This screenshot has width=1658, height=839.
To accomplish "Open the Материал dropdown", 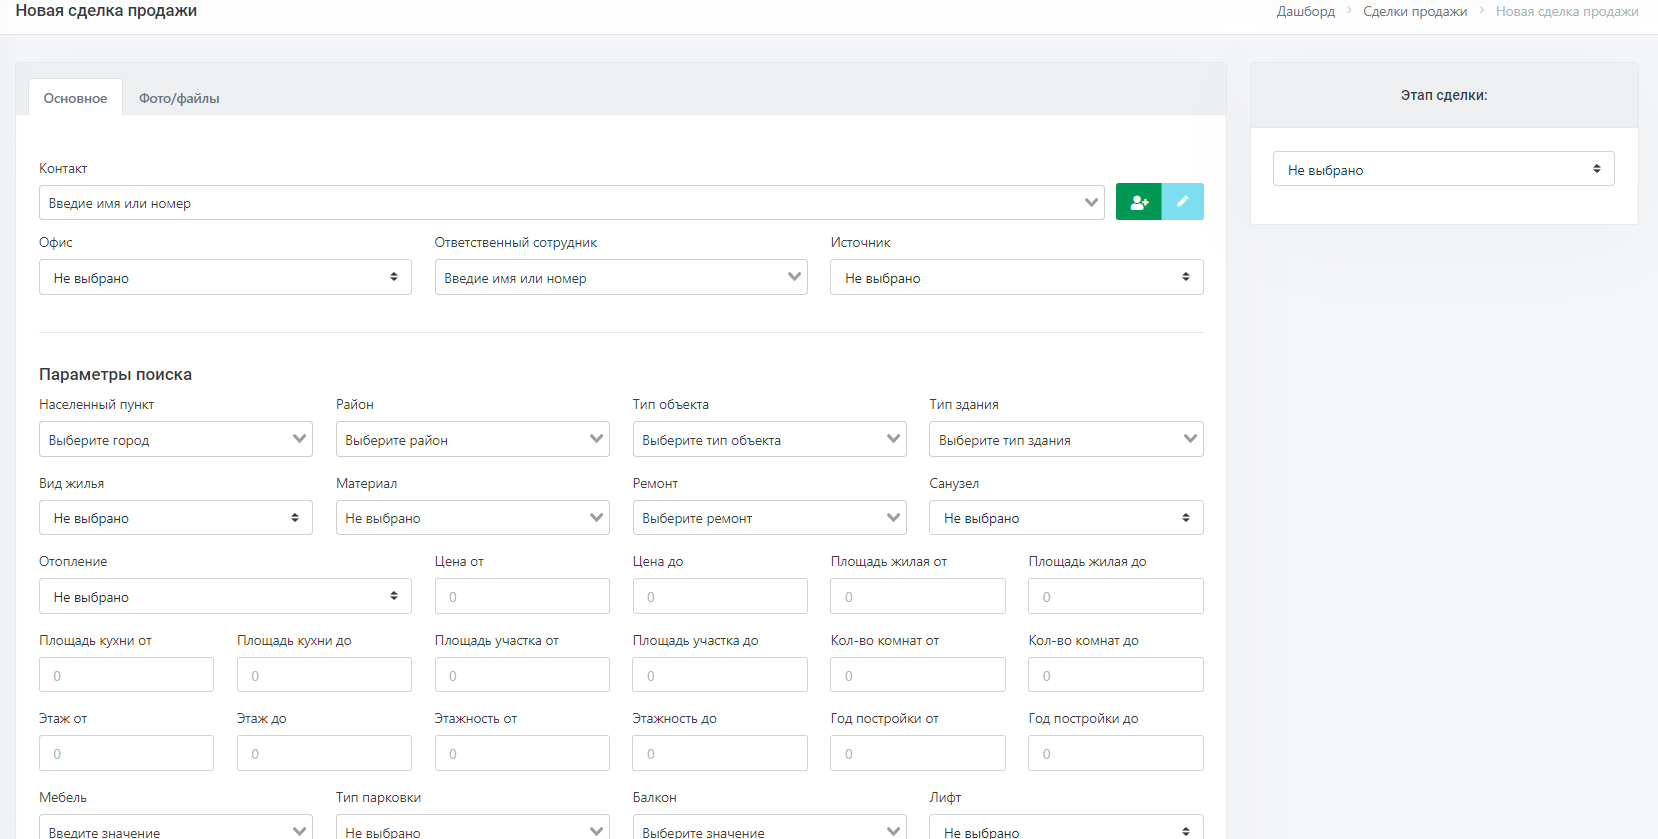I will (x=473, y=518).
